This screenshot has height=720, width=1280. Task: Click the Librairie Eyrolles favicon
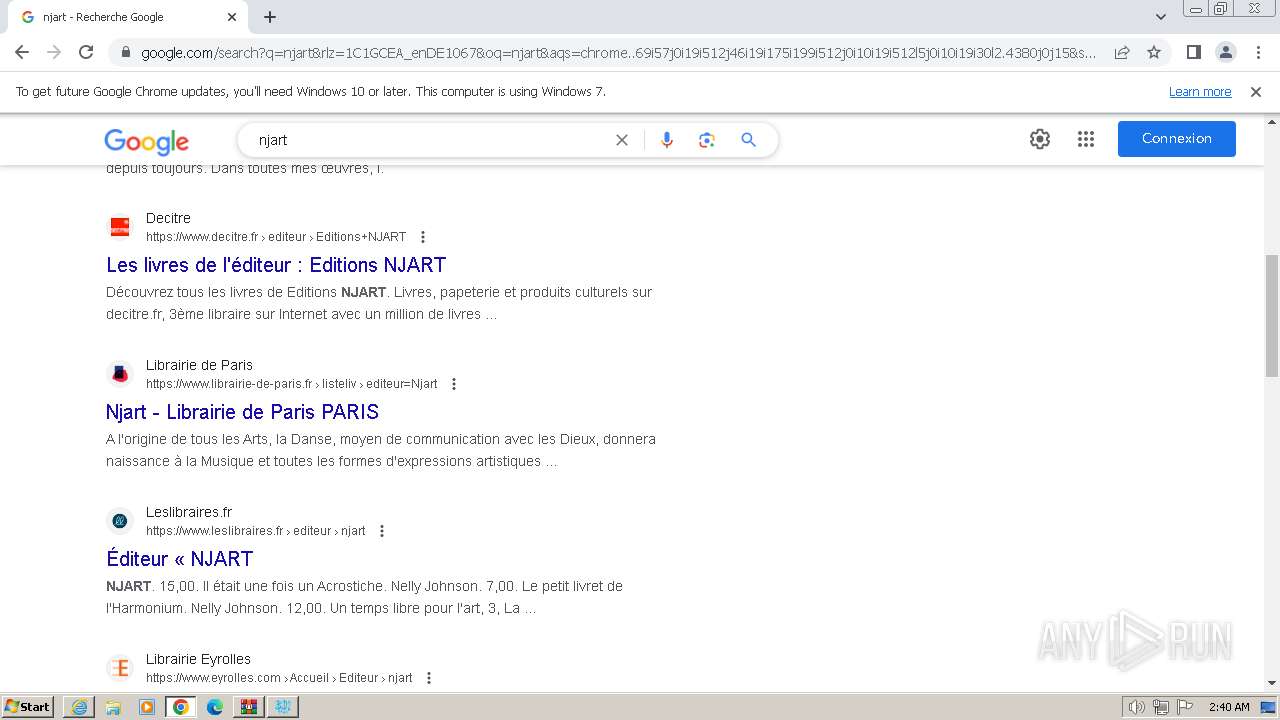[x=120, y=668]
